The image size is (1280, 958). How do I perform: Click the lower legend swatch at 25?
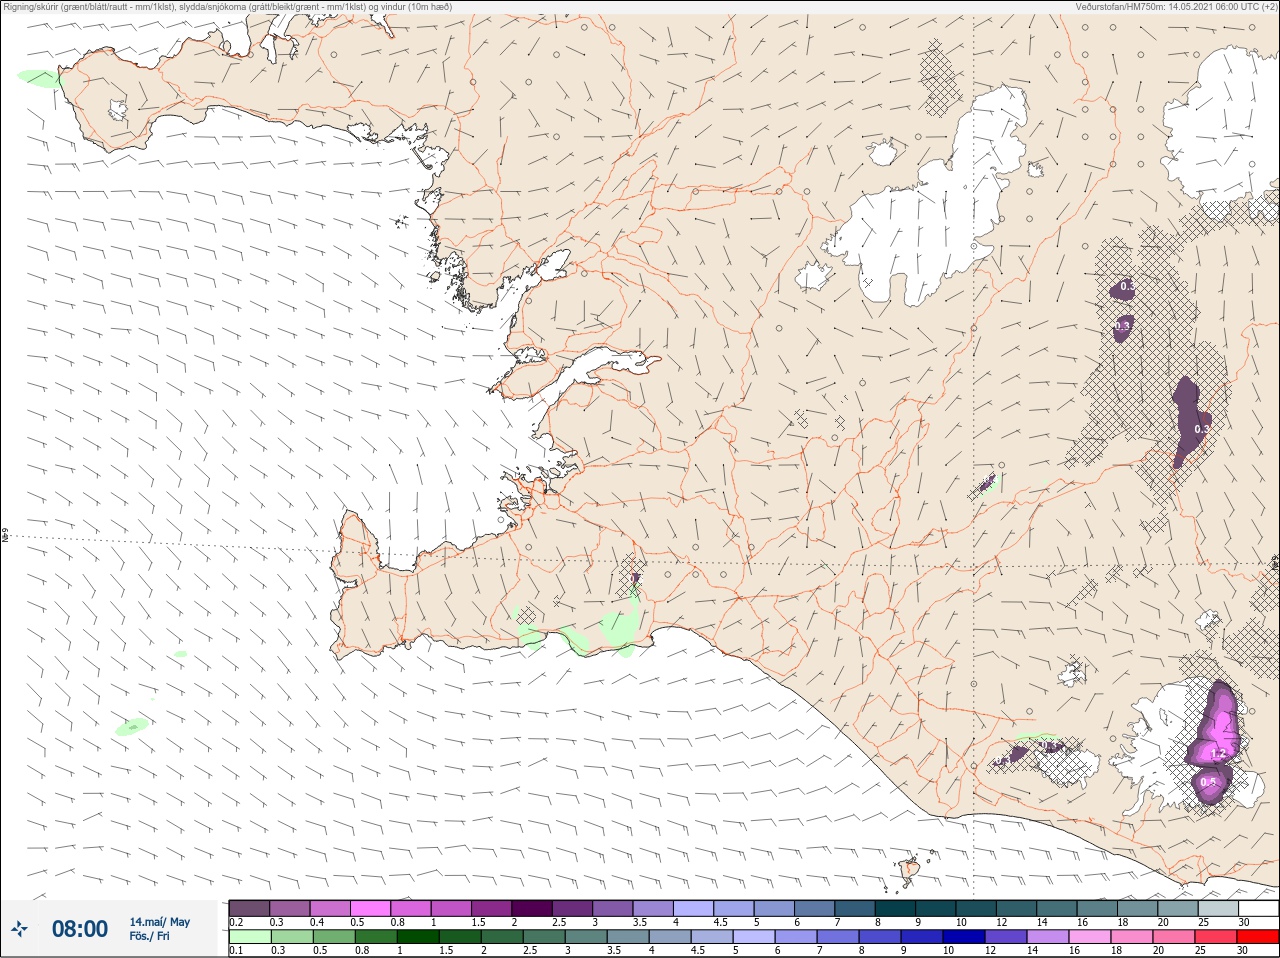(1217, 937)
